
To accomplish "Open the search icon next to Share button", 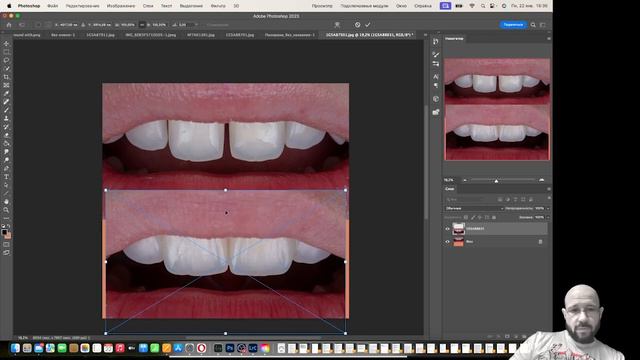I will point(533,25).
